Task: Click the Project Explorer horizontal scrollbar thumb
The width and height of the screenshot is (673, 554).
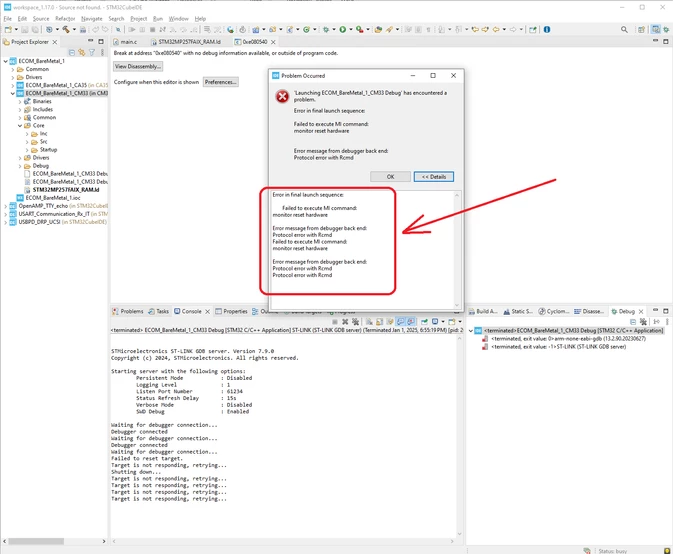Action: (x=36, y=542)
